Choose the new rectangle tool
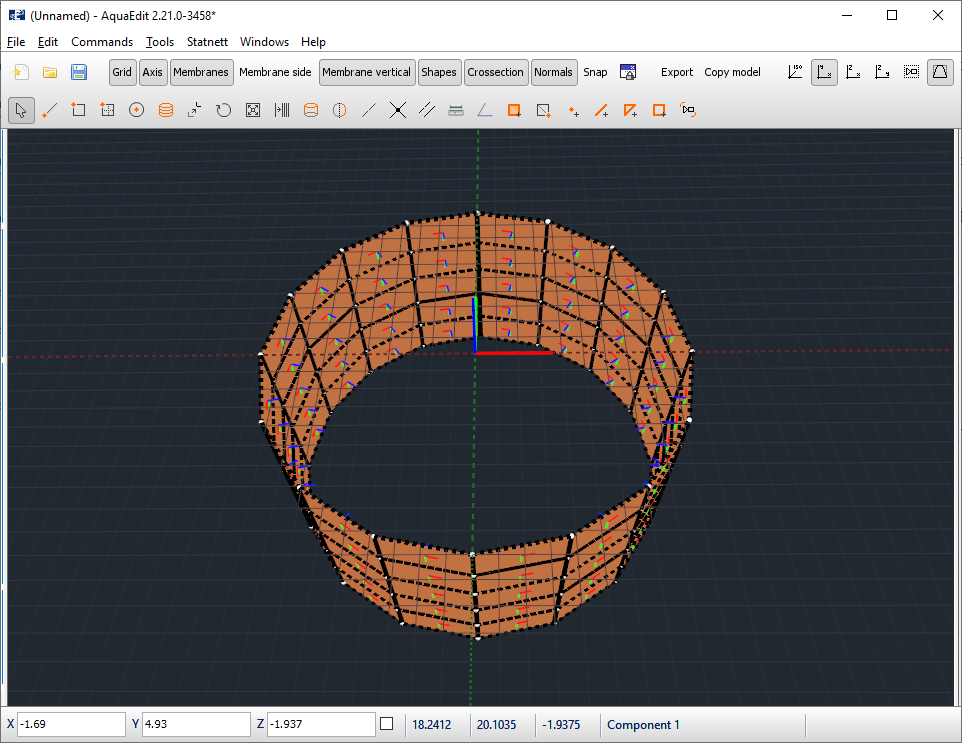Image resolution: width=962 pixels, height=743 pixels. coord(78,110)
